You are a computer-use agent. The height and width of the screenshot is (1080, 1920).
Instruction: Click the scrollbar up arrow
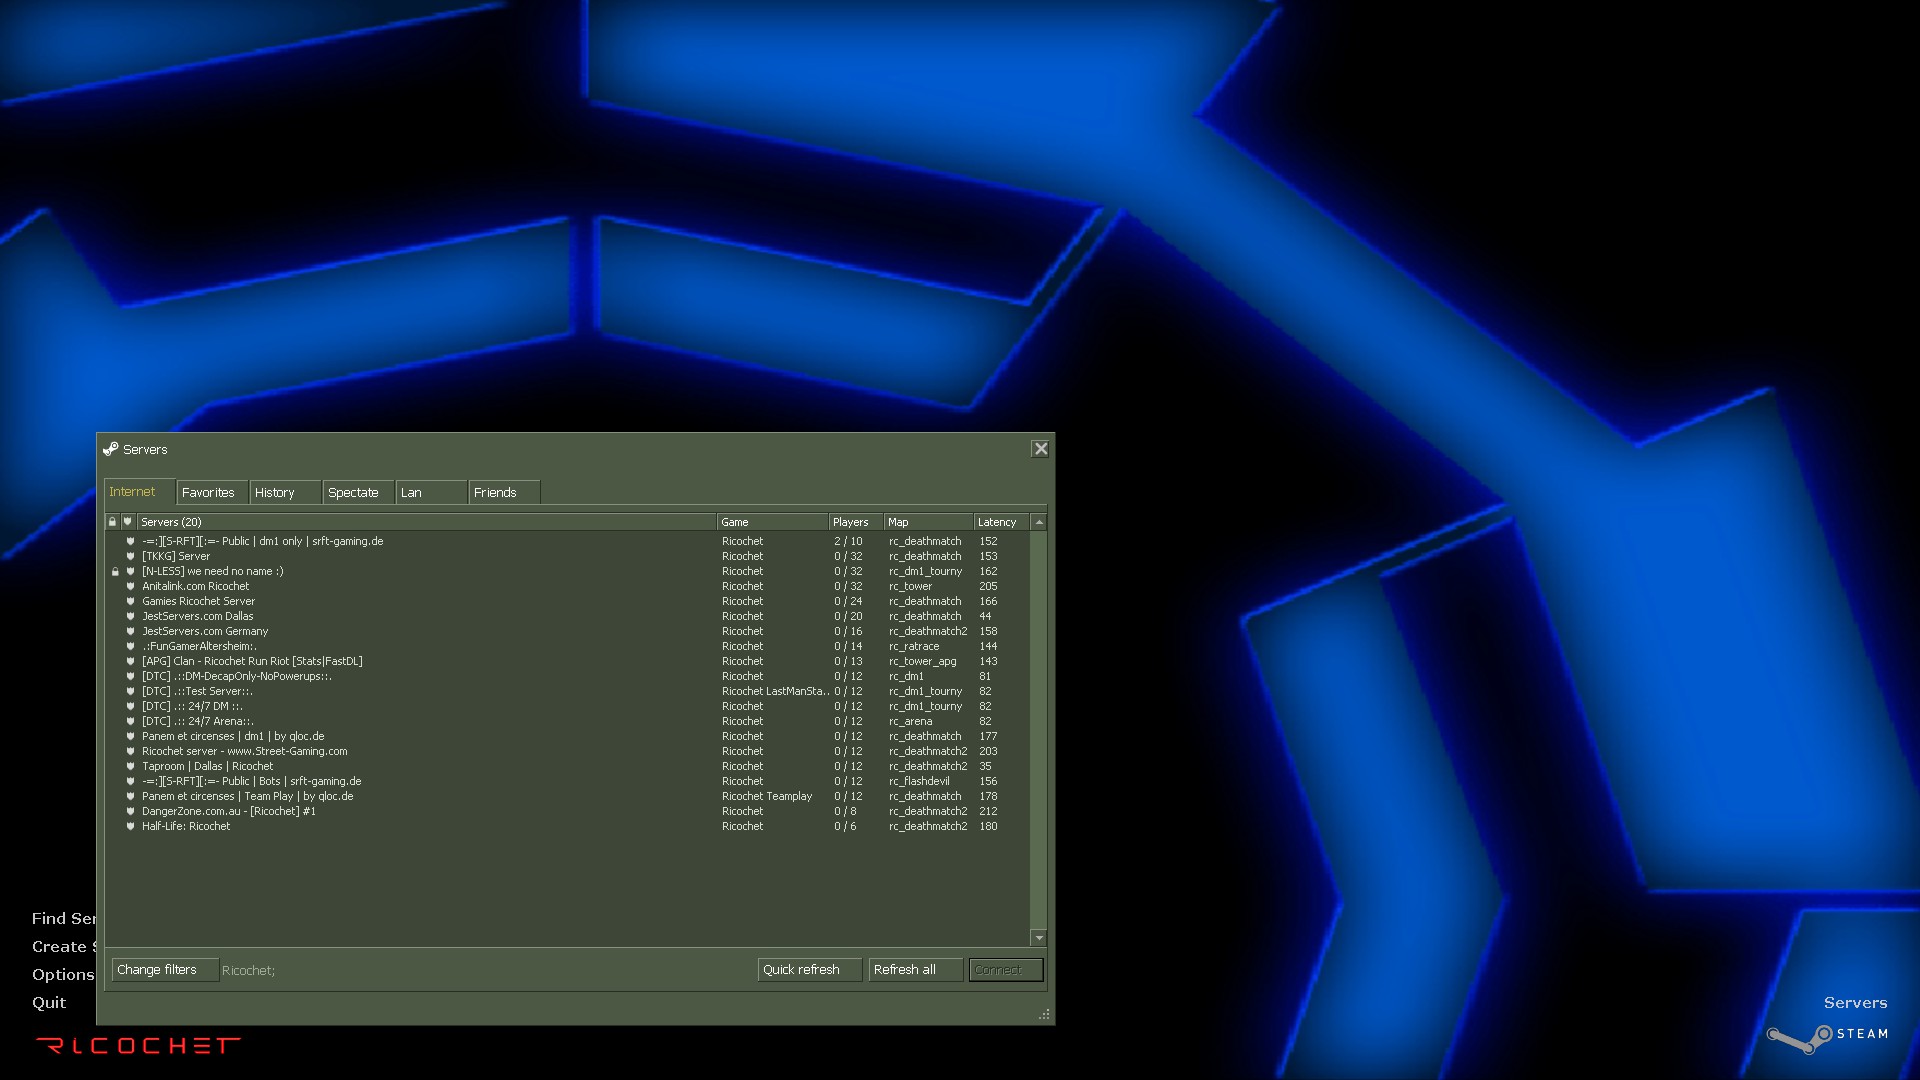pos(1039,521)
